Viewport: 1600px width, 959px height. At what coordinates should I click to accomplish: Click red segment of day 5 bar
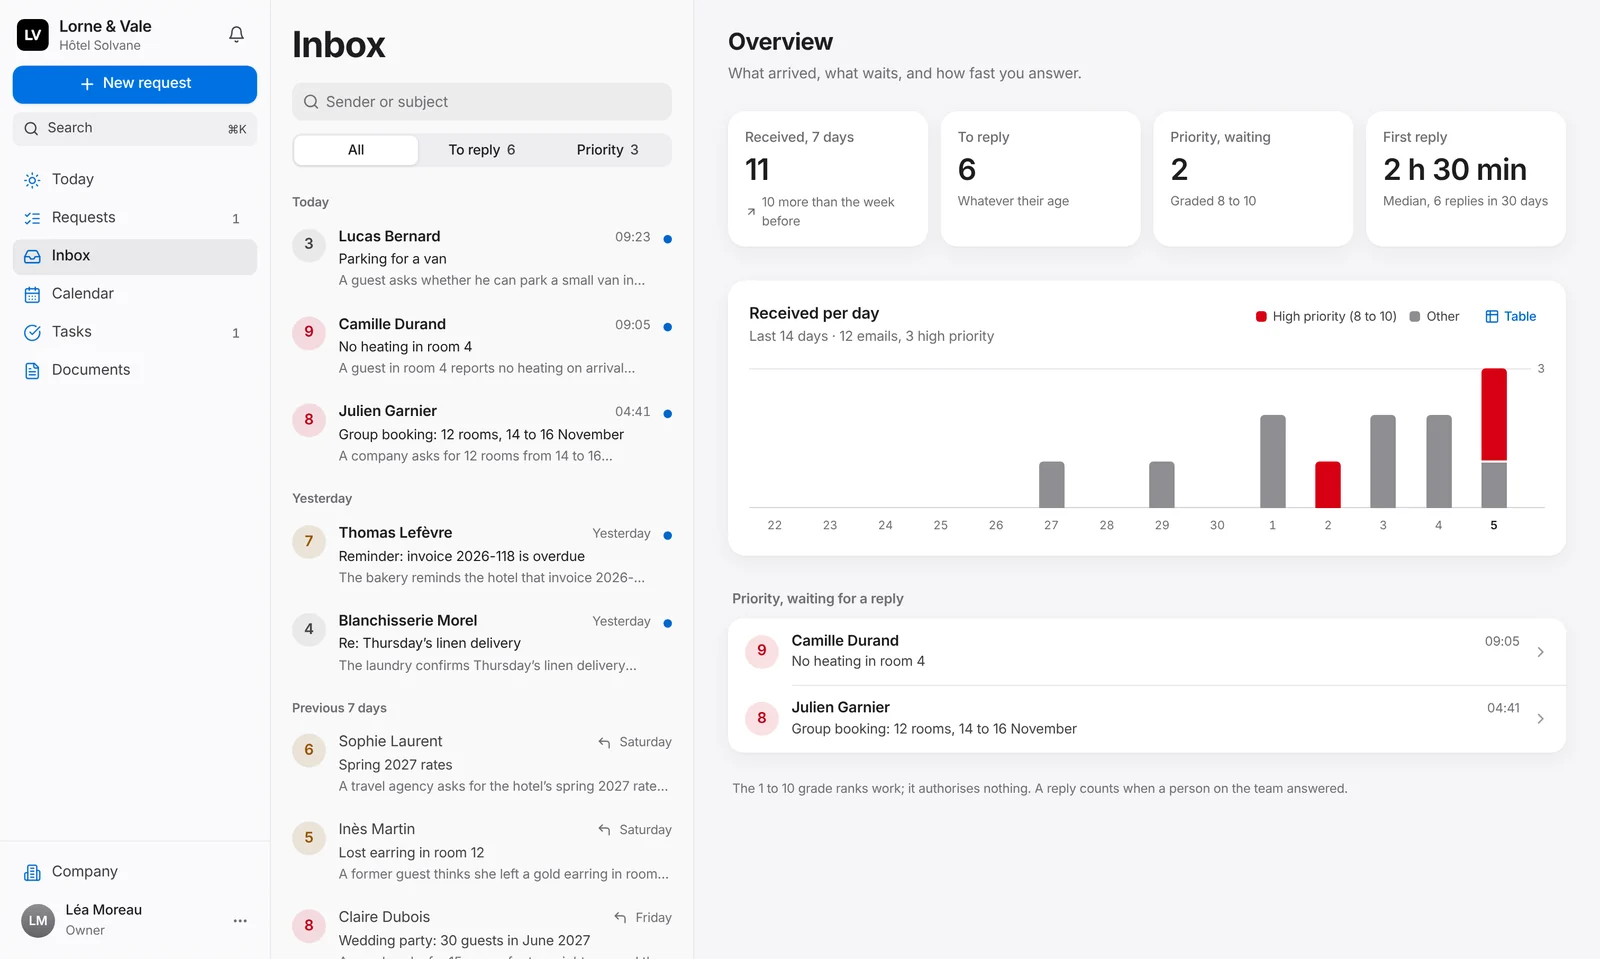[x=1494, y=414]
